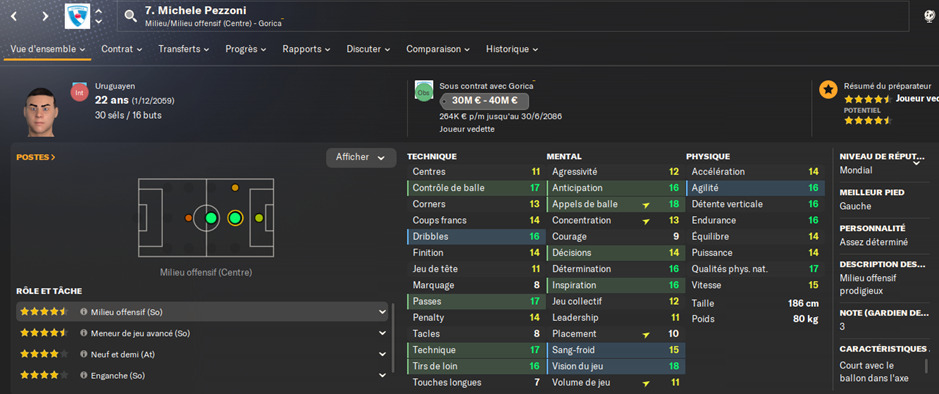This screenshot has height=394, width=939.
Task: Click the back navigation arrow
Action: click(14, 16)
